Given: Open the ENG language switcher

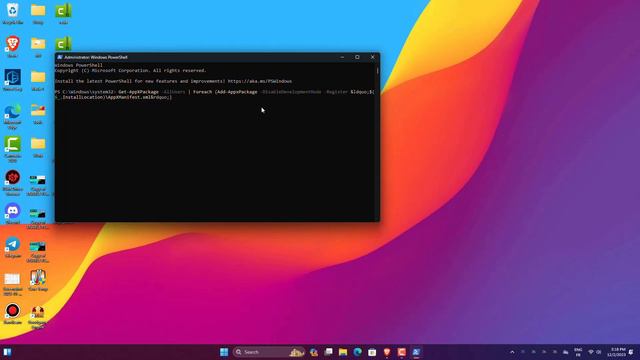Looking at the screenshot, I should tap(578, 352).
